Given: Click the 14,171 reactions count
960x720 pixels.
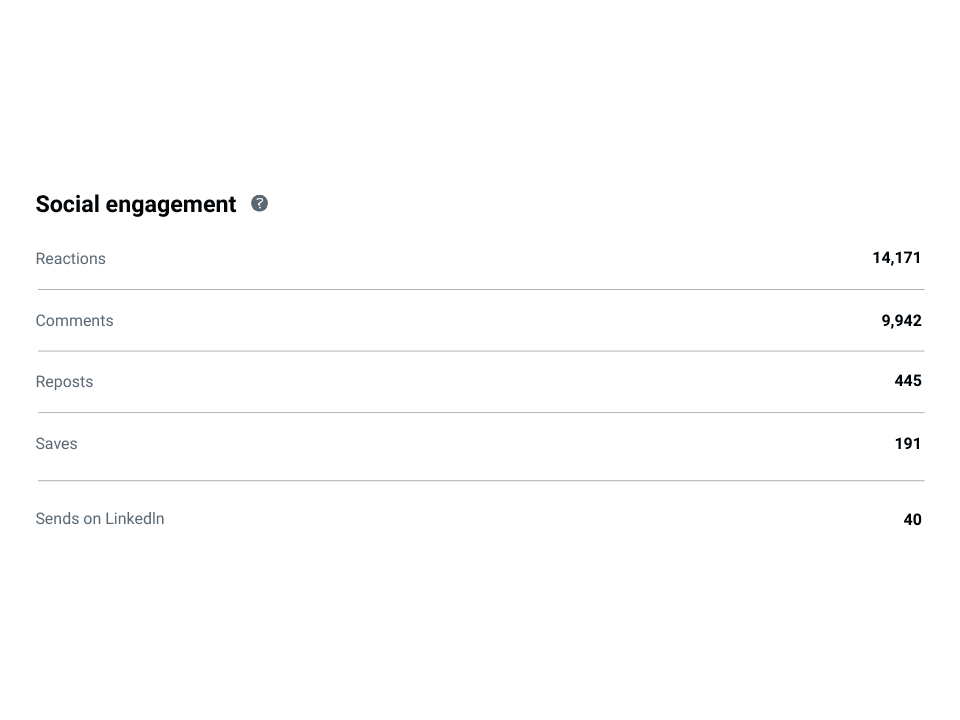Looking at the screenshot, I should (896, 258).
